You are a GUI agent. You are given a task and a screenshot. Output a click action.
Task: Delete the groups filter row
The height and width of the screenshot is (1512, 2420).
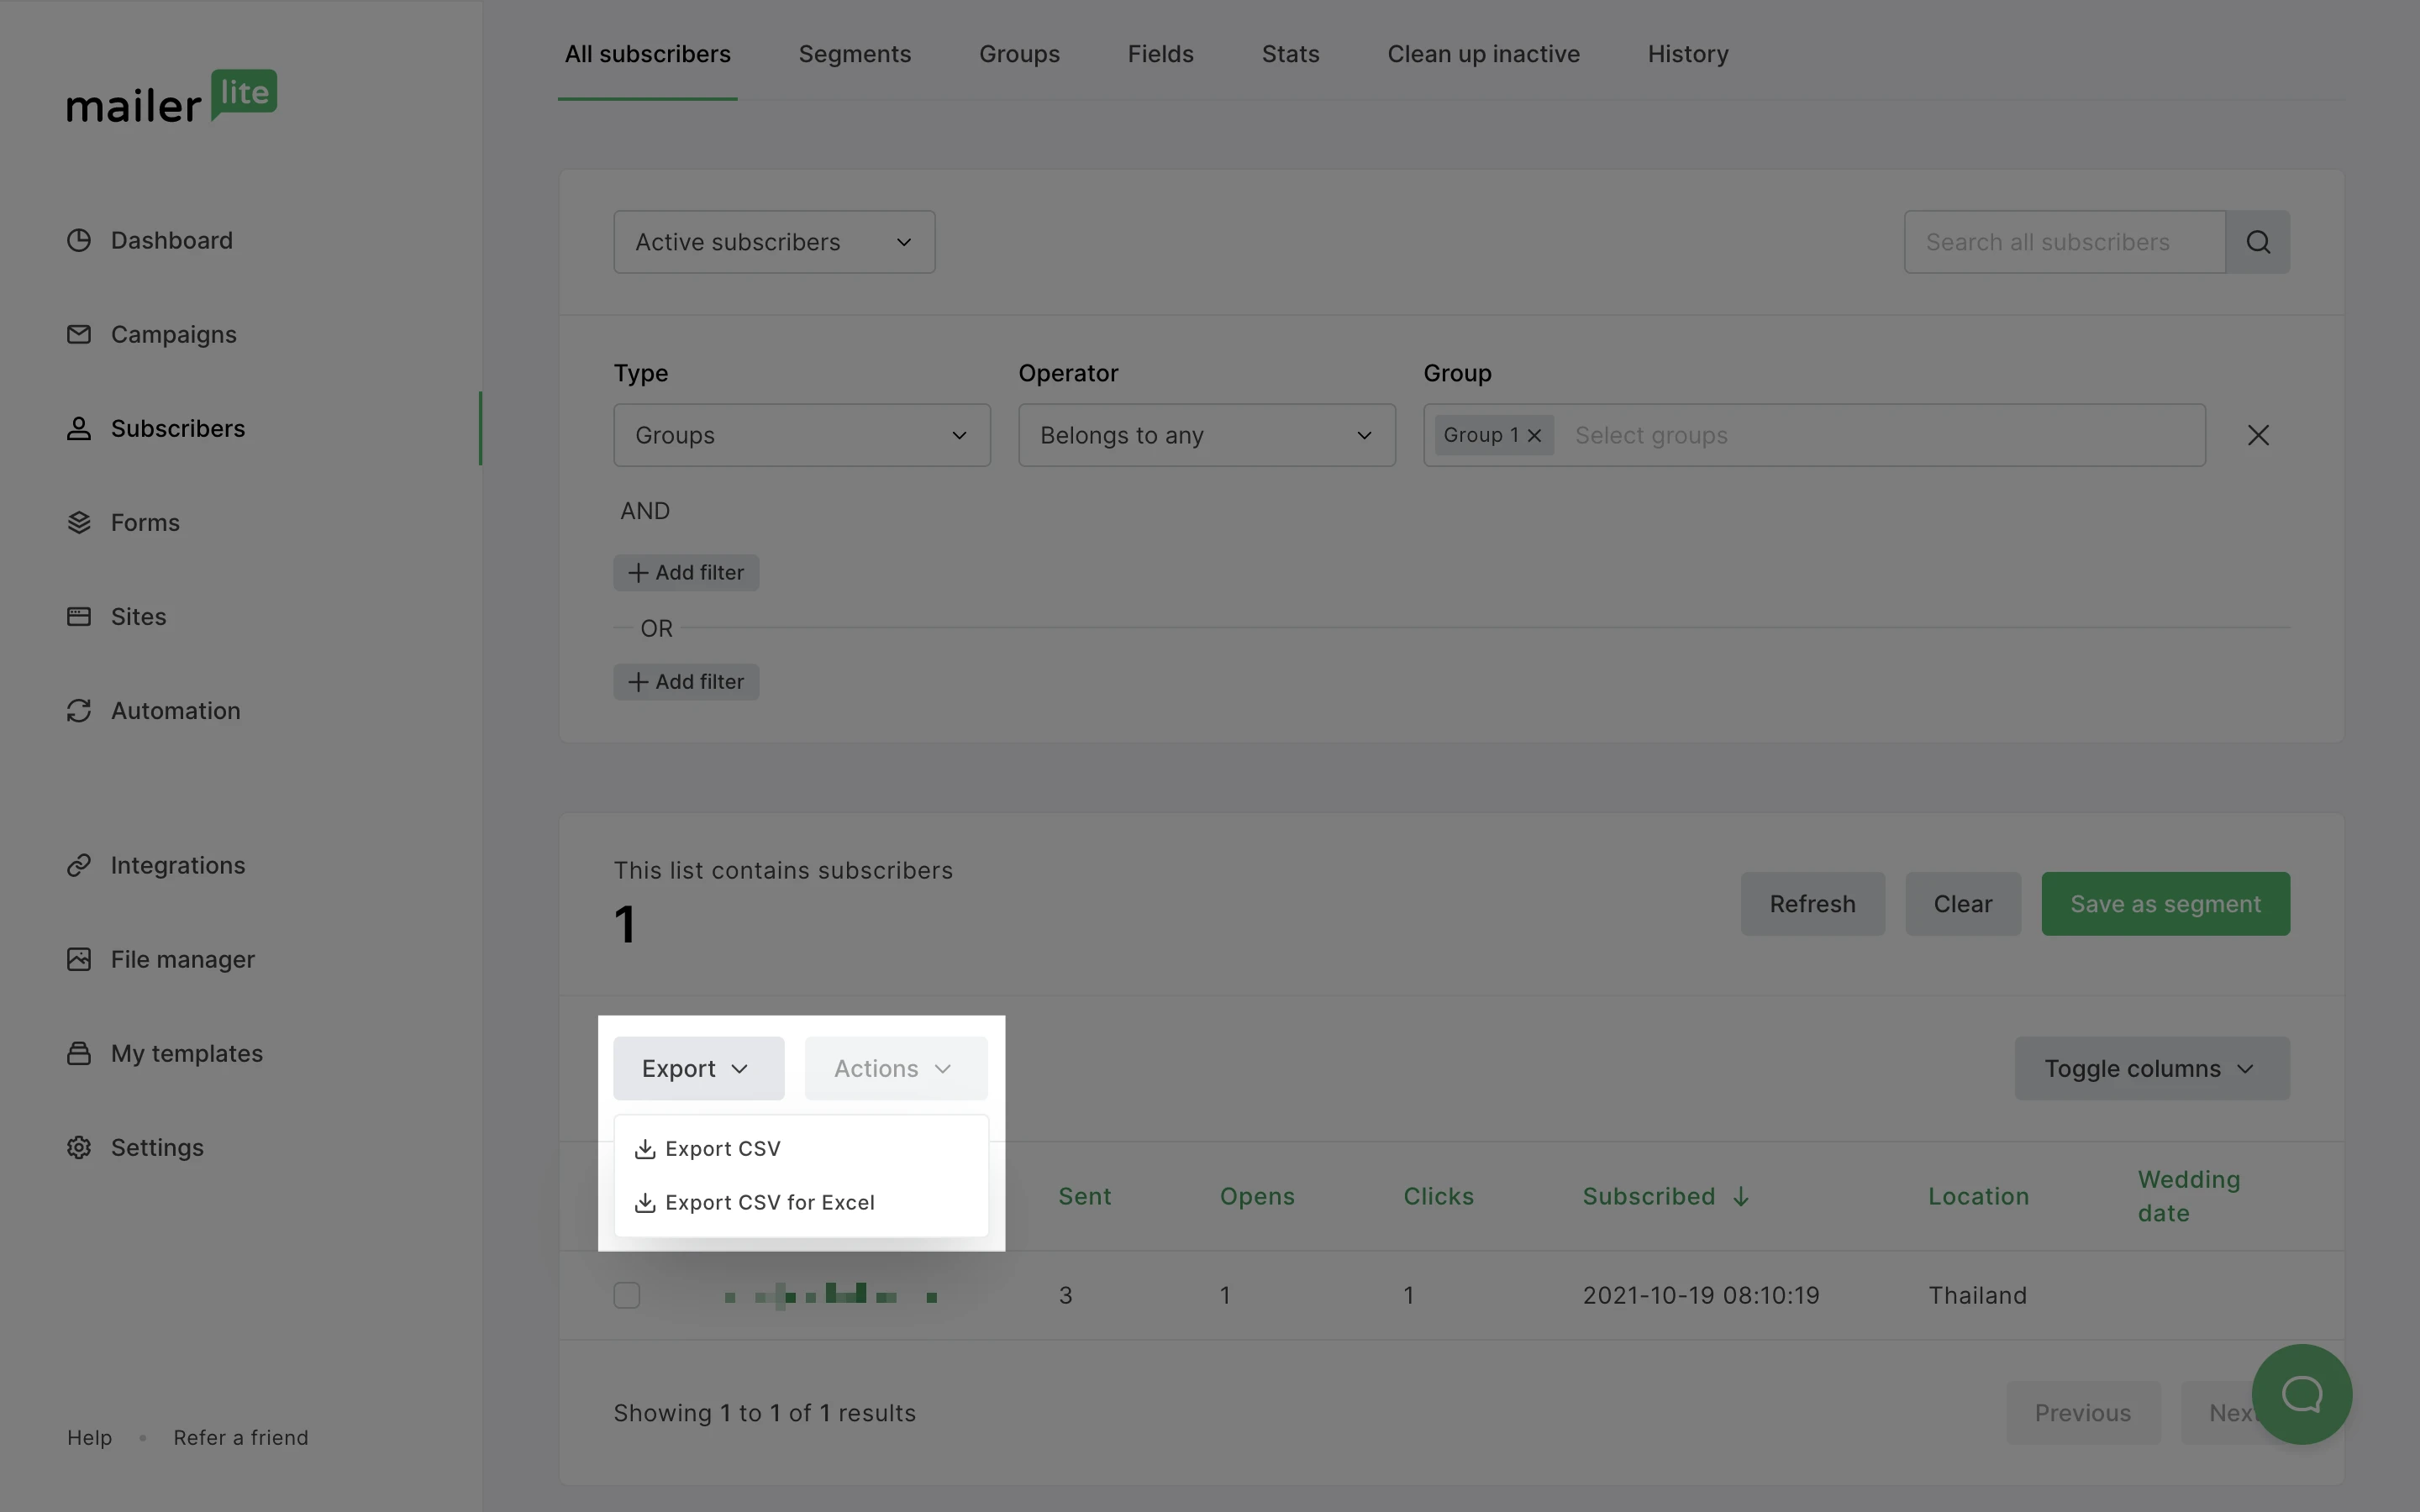(2257, 435)
